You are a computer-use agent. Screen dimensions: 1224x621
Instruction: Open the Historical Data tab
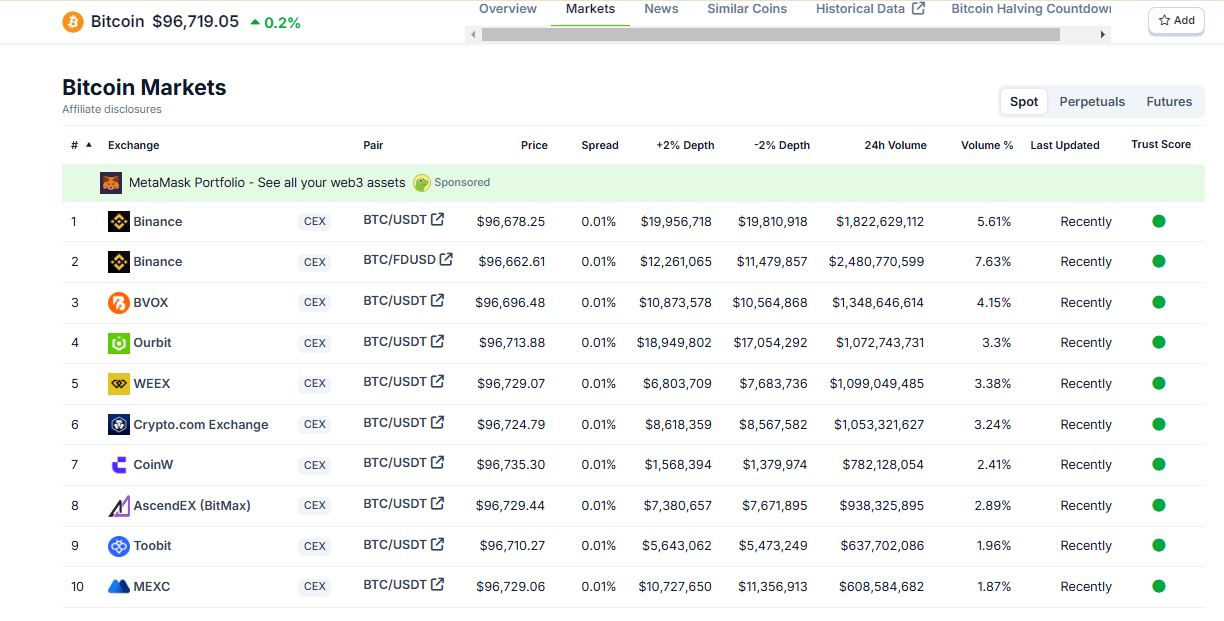(870, 9)
